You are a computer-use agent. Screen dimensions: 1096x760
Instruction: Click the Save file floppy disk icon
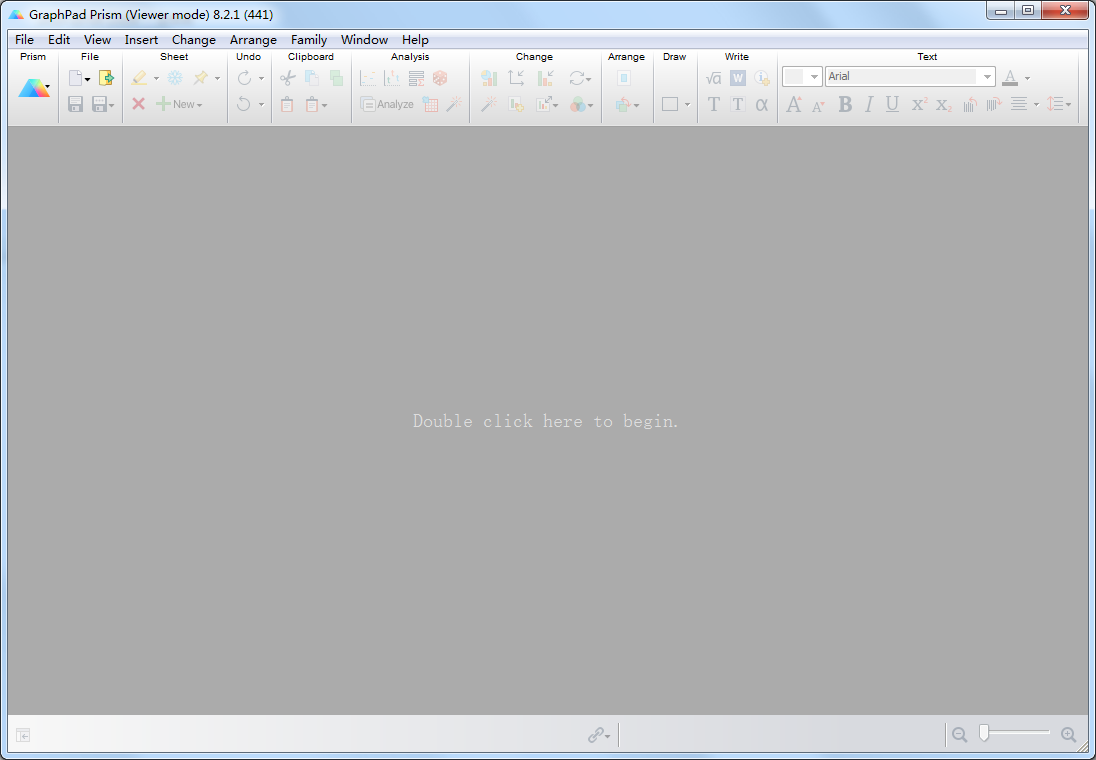tap(75, 104)
